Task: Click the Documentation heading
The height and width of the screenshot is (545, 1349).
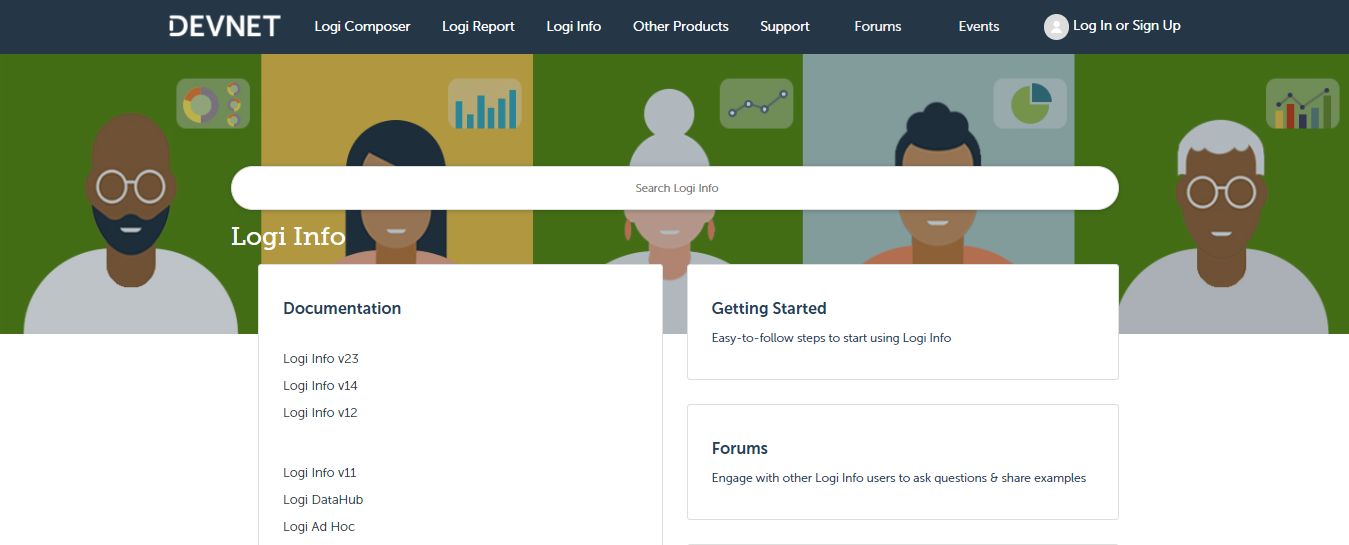Action: coord(342,308)
